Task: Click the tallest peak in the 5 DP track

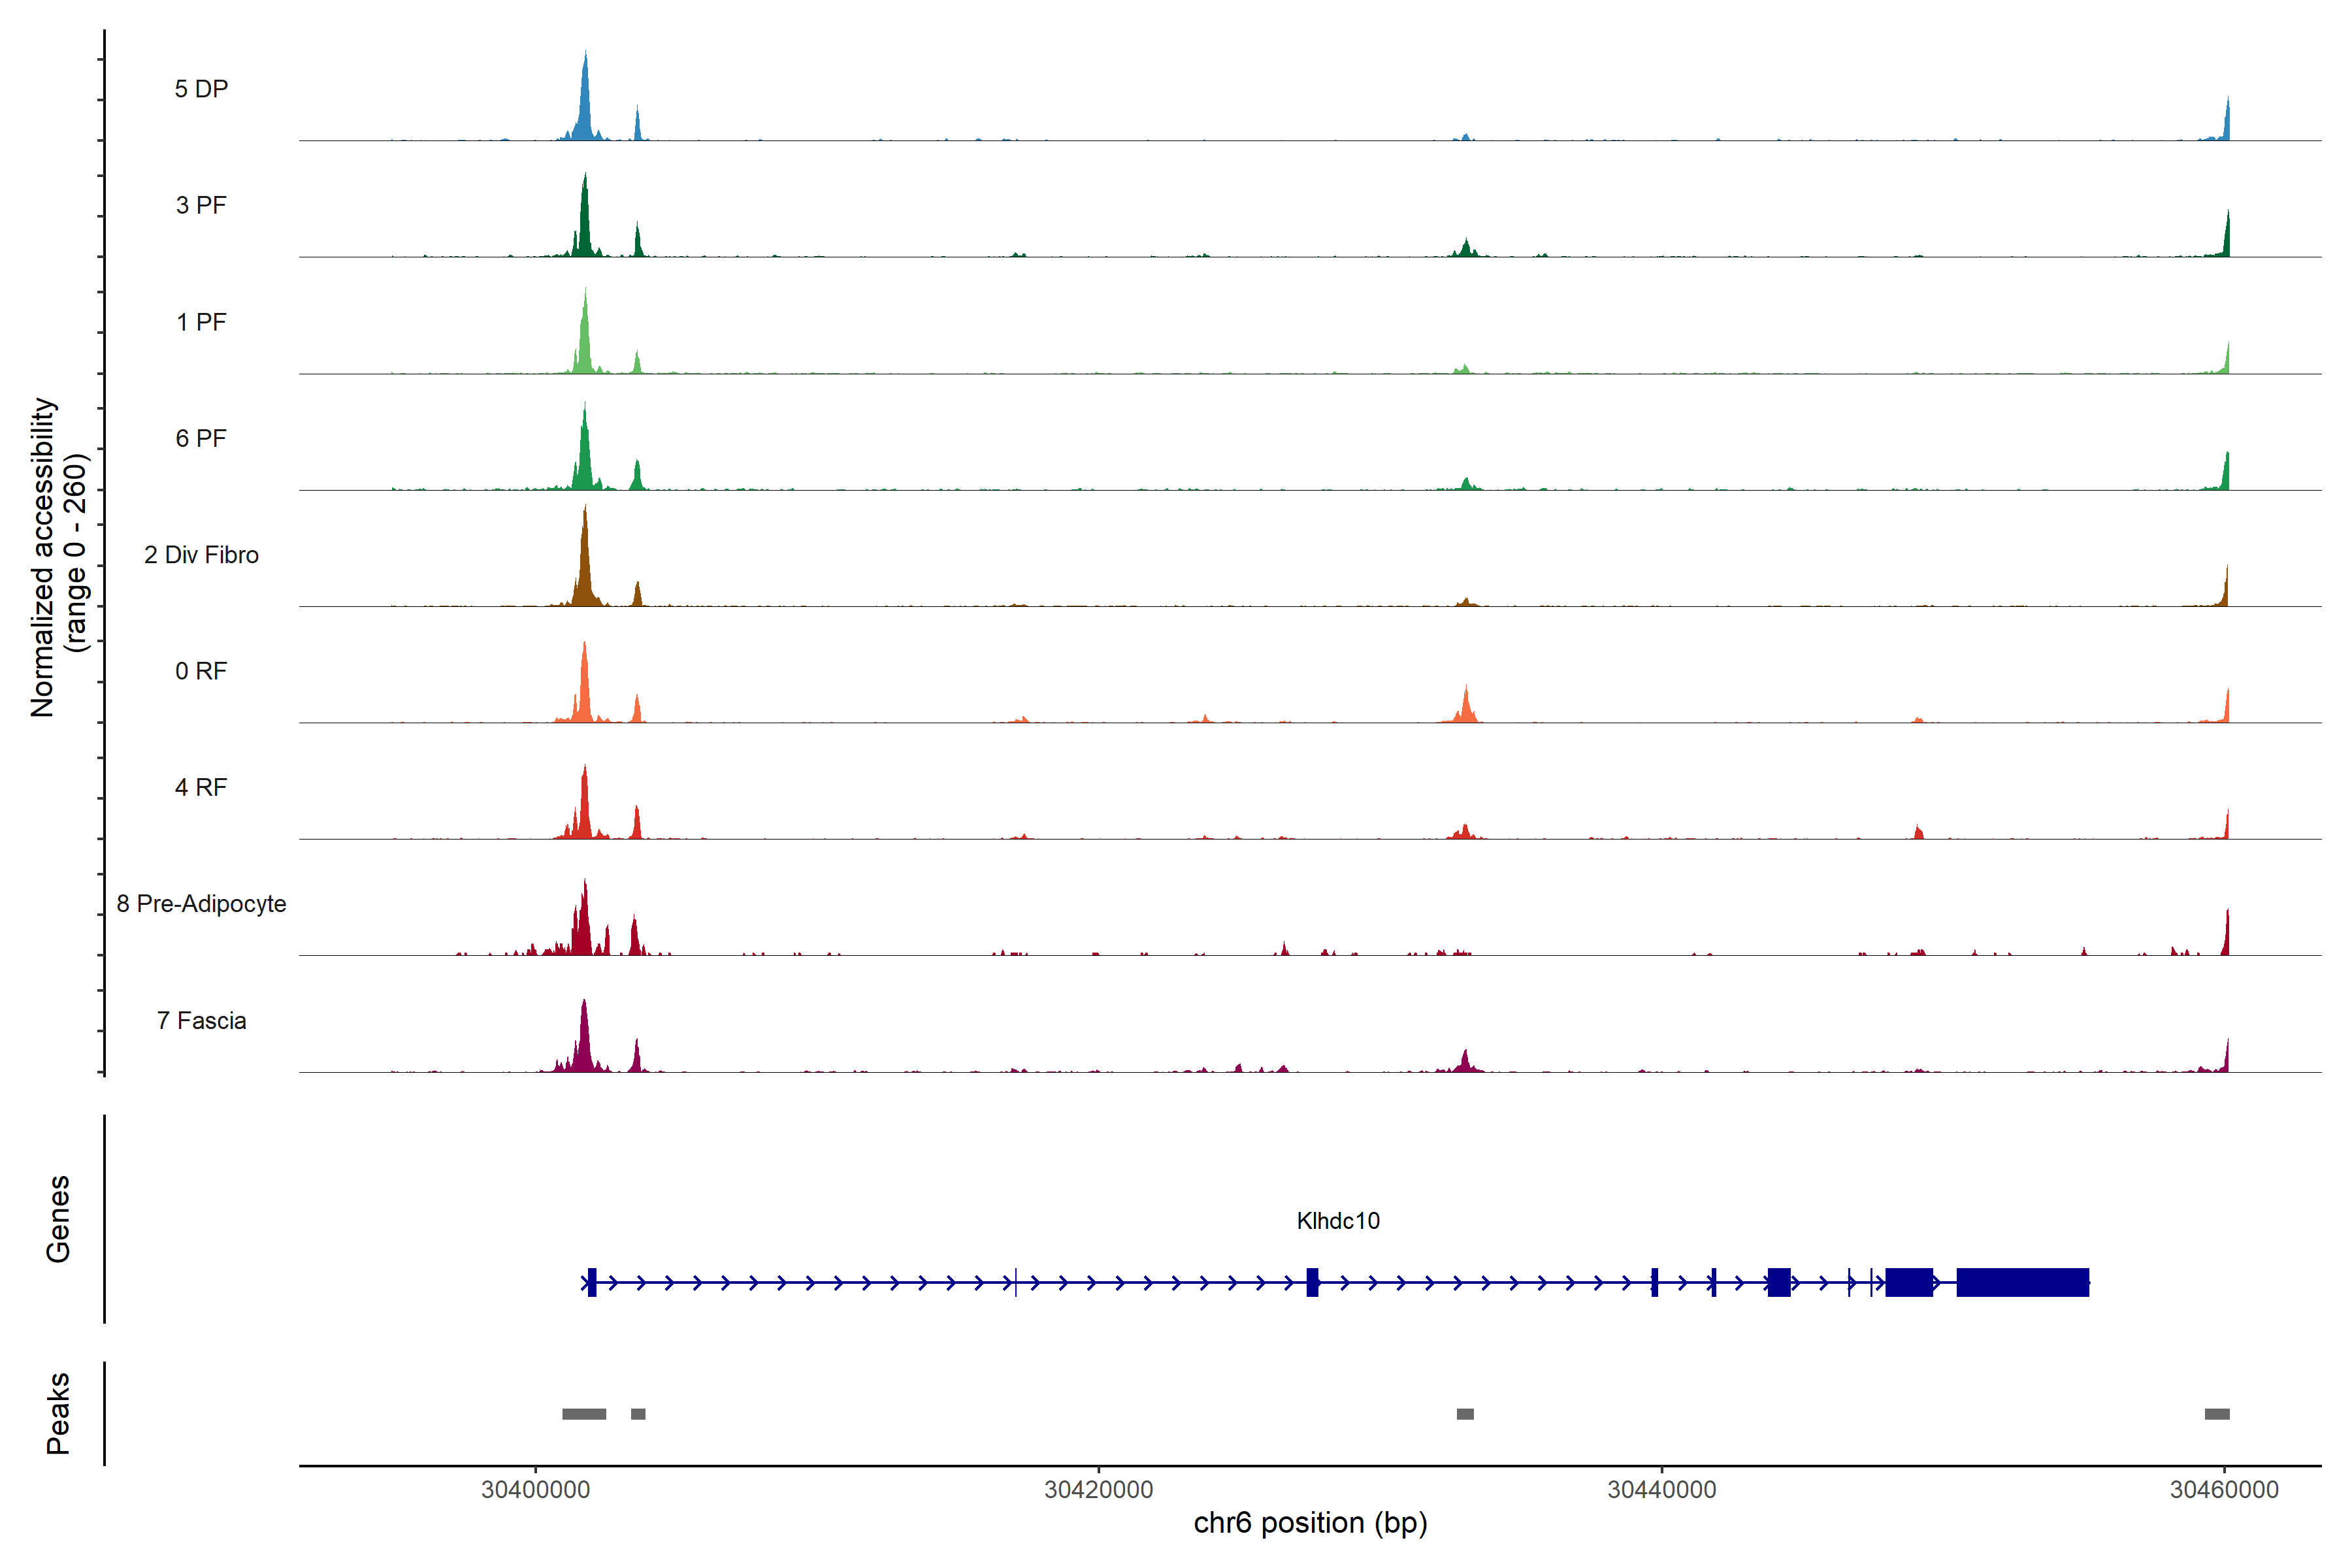Action: click(585, 100)
